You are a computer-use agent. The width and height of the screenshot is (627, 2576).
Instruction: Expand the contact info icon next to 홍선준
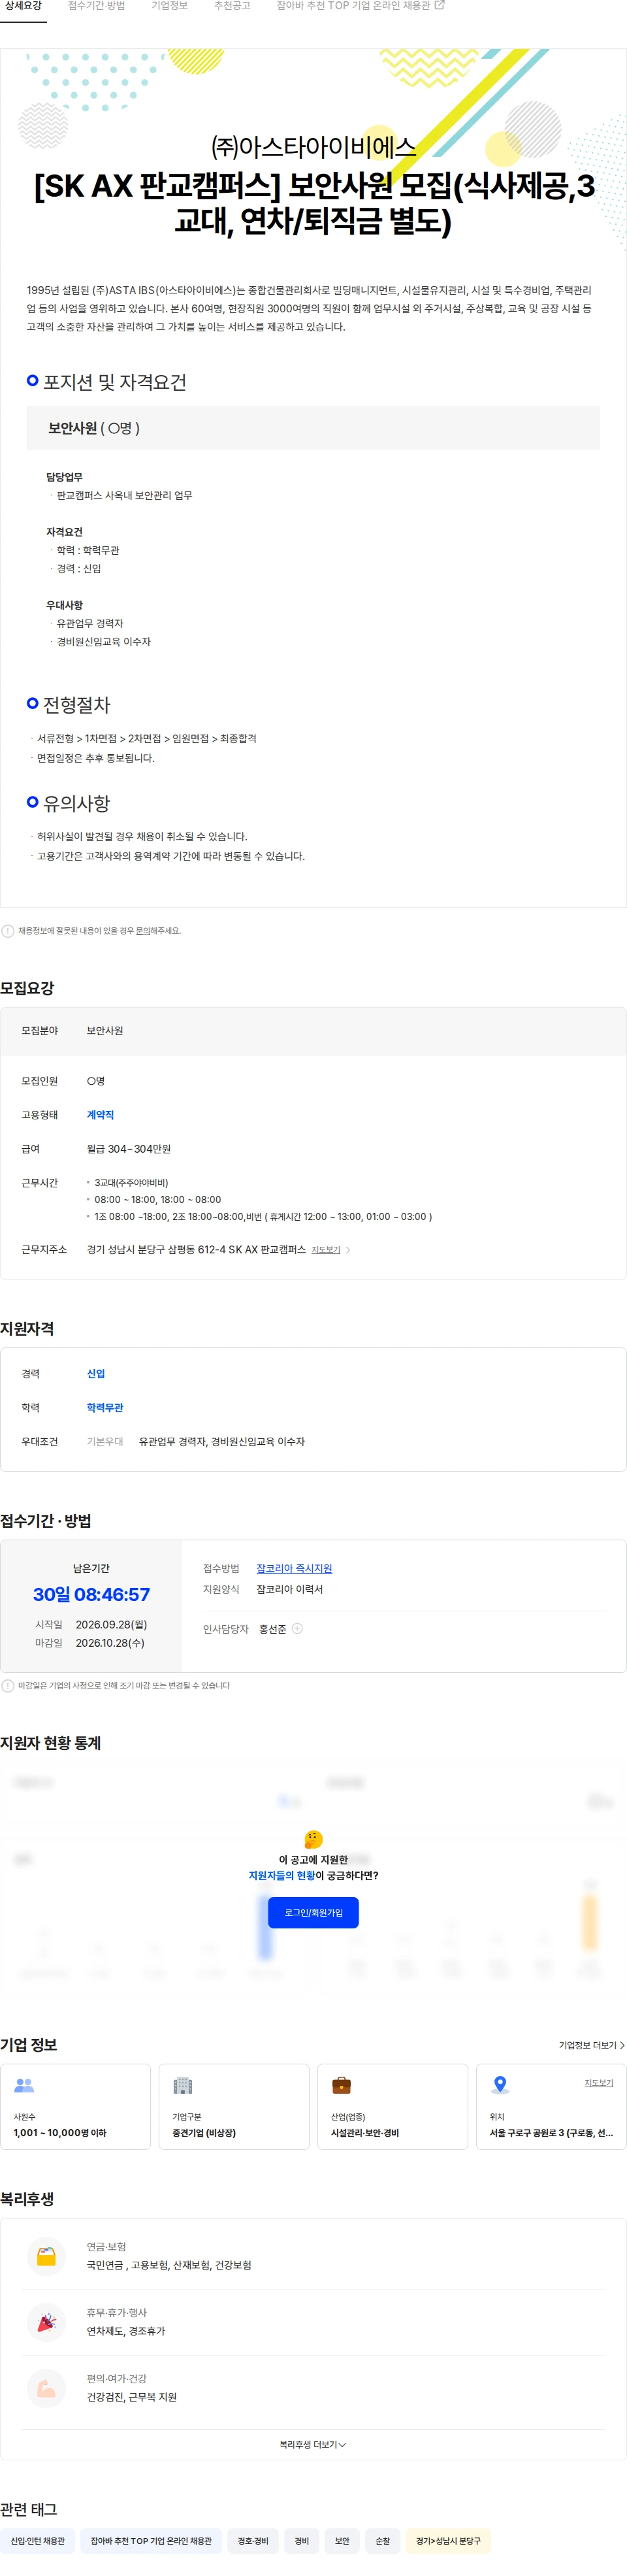tap(297, 1629)
